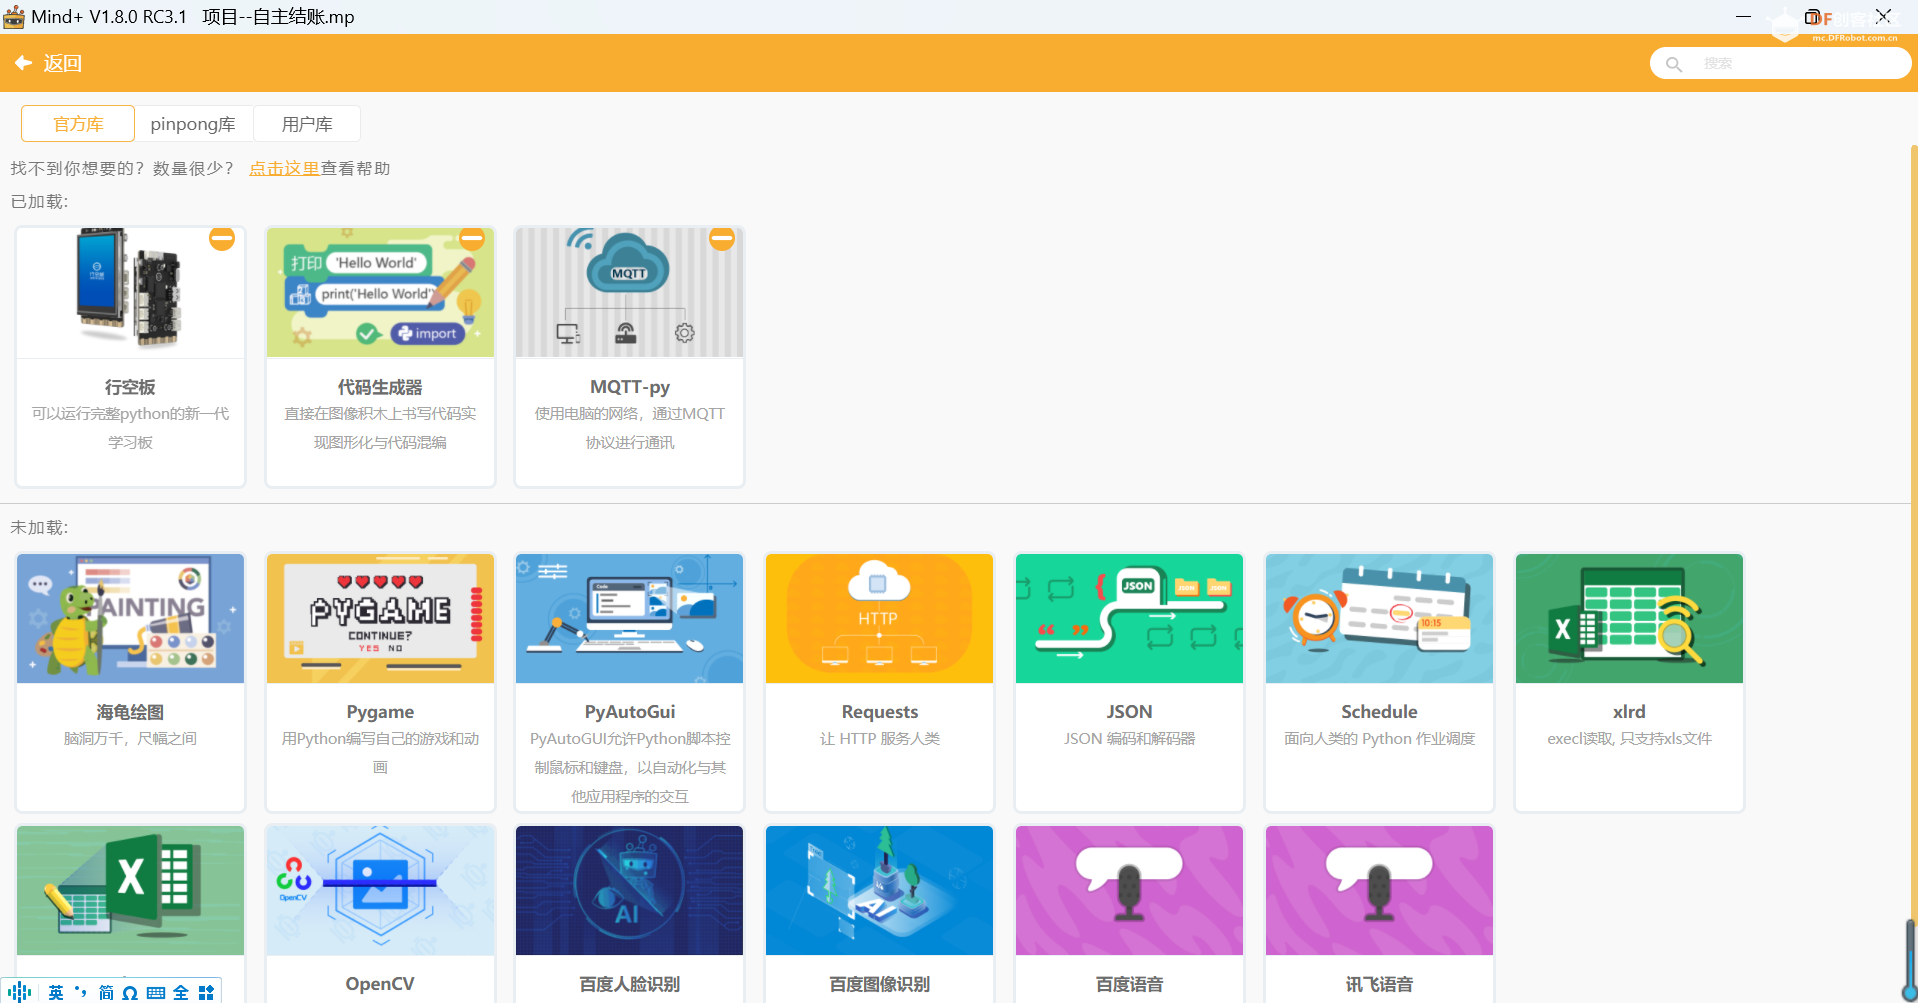This screenshot has width=1918, height=1003.
Task: Click the 行空板 title text
Action: point(130,387)
